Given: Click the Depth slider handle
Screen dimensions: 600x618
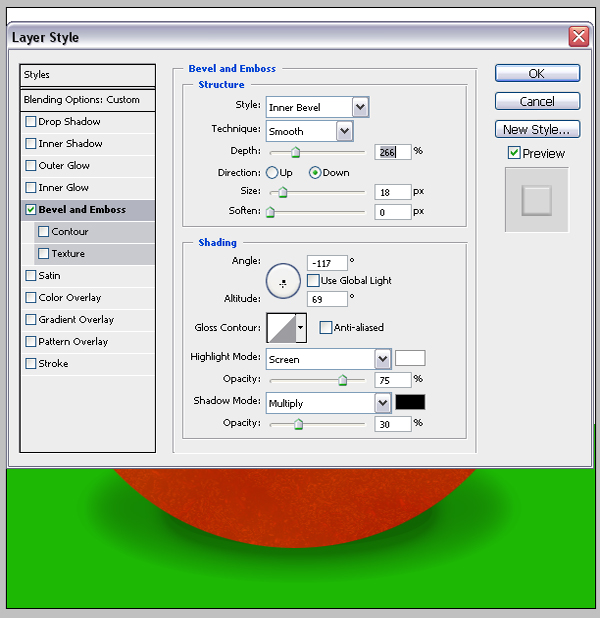Looking at the screenshot, I should click(x=295, y=152).
